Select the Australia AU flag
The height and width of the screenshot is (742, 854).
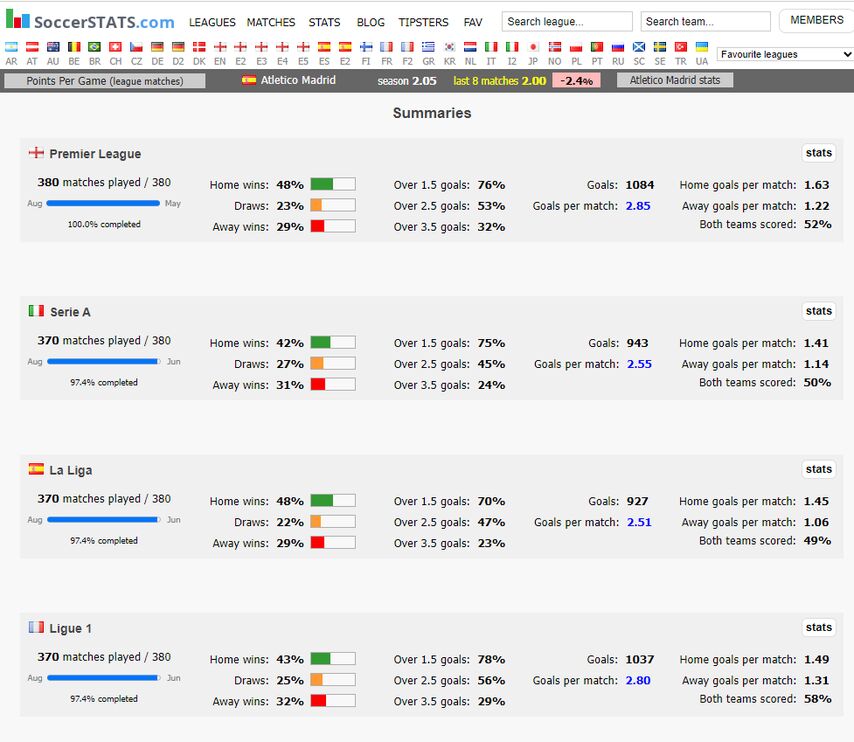tap(53, 47)
